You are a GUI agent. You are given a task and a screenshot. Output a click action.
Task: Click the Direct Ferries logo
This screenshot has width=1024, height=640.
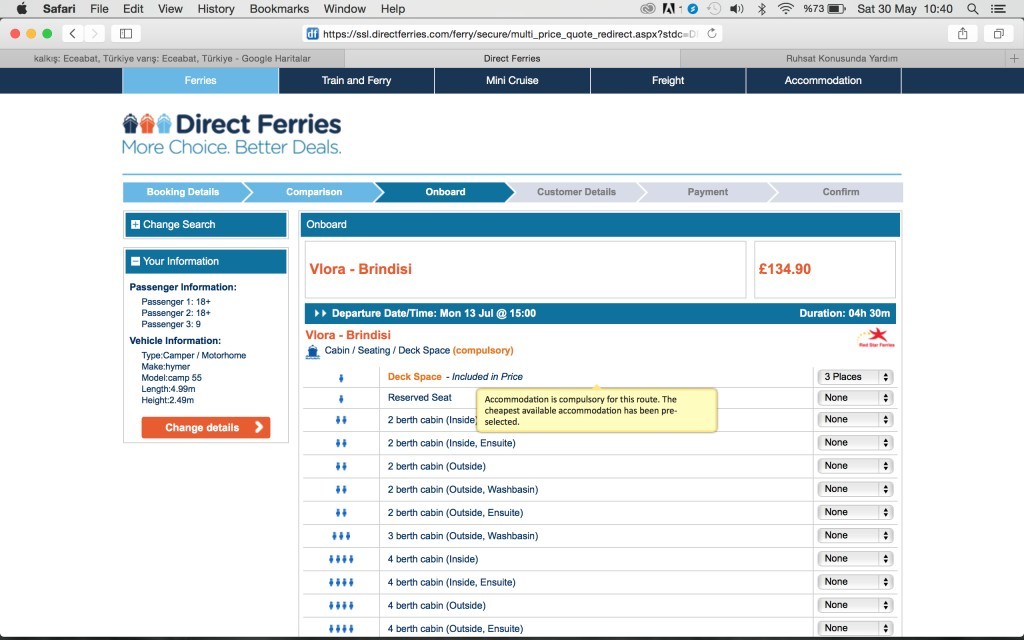point(232,134)
